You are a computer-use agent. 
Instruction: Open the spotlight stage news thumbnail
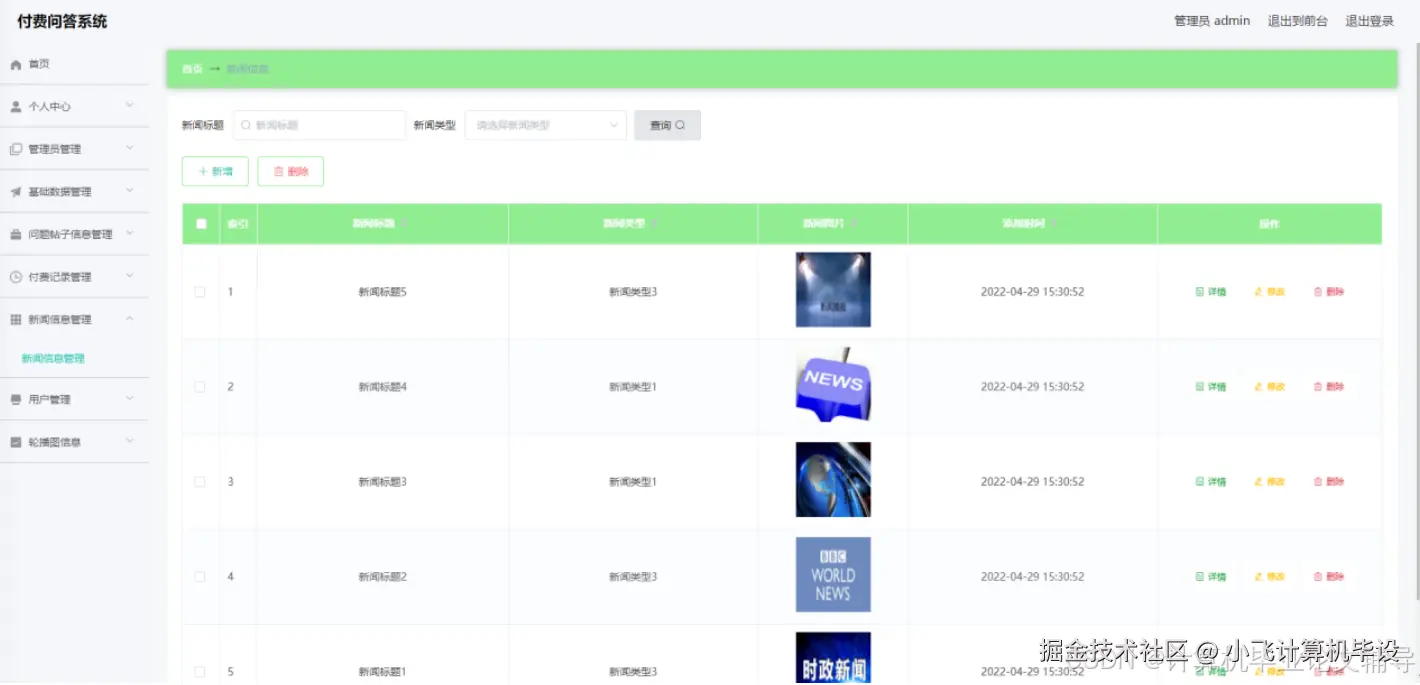click(833, 289)
